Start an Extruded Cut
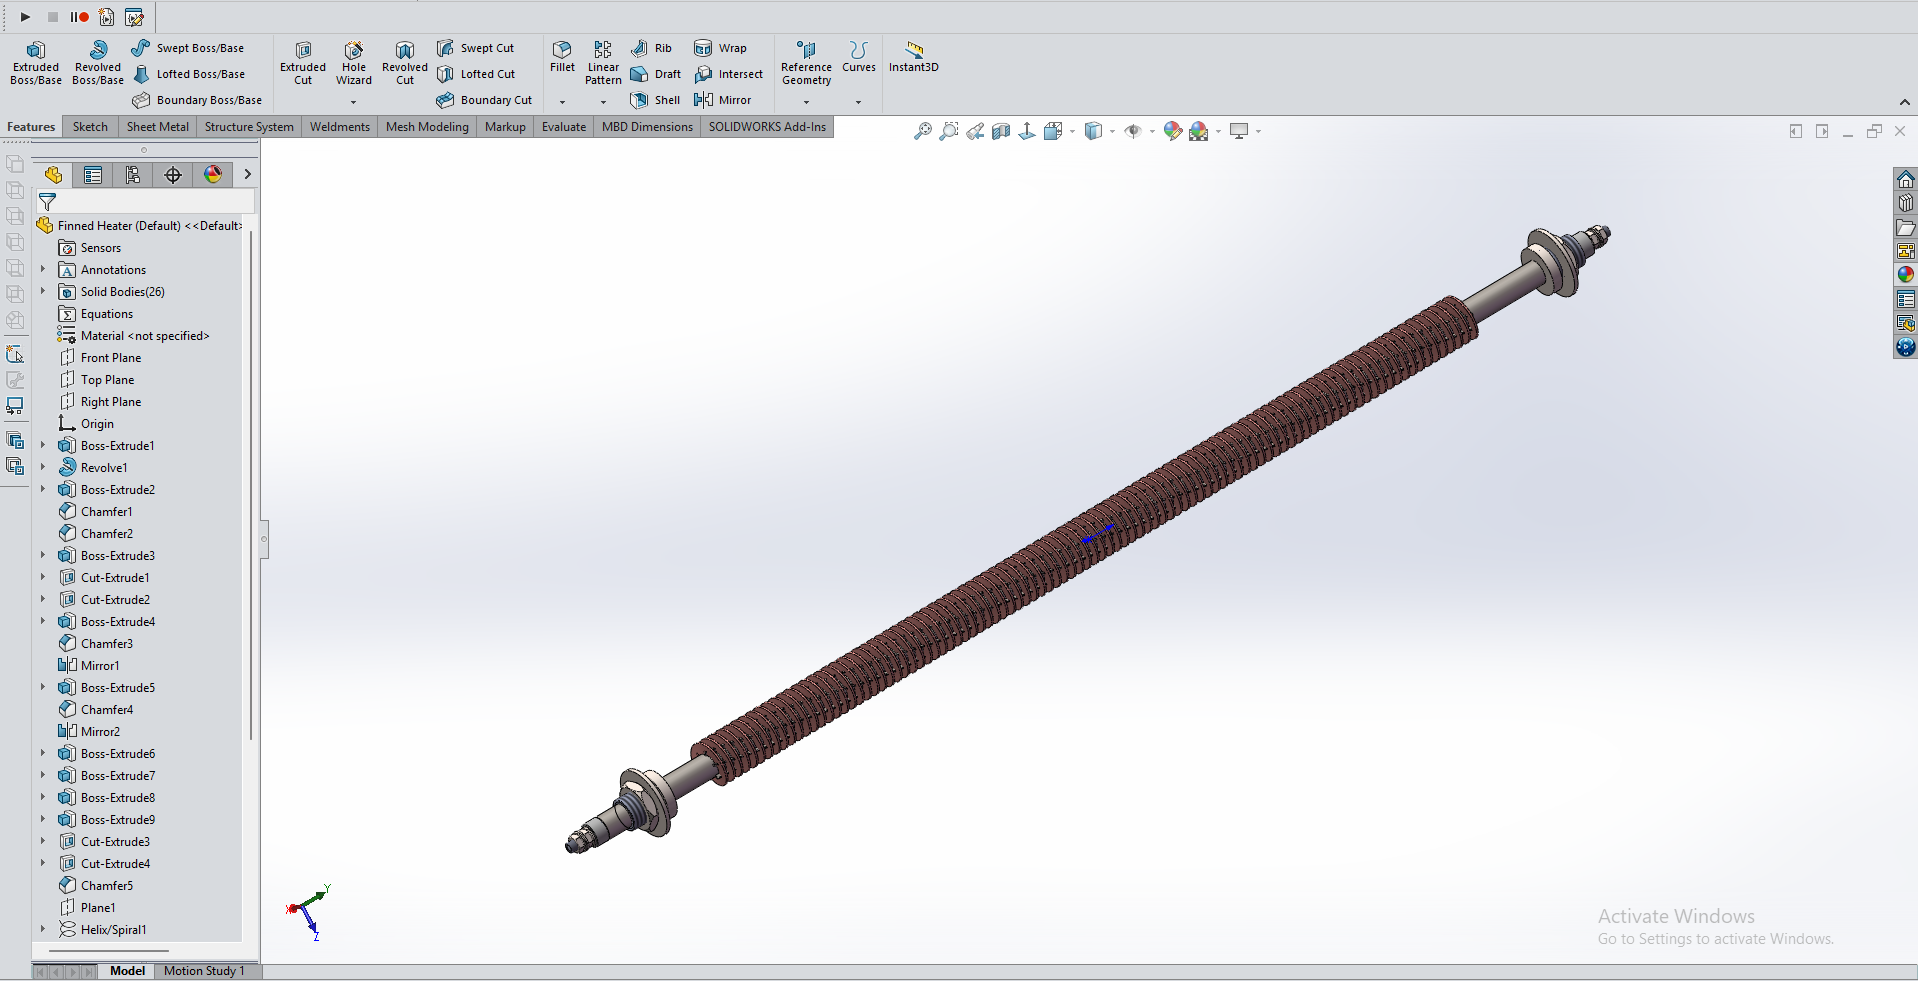 pos(303,63)
